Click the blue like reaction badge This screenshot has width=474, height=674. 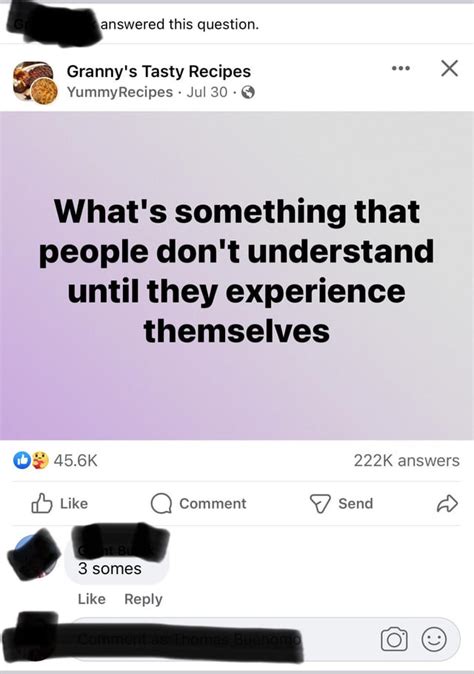(21, 460)
